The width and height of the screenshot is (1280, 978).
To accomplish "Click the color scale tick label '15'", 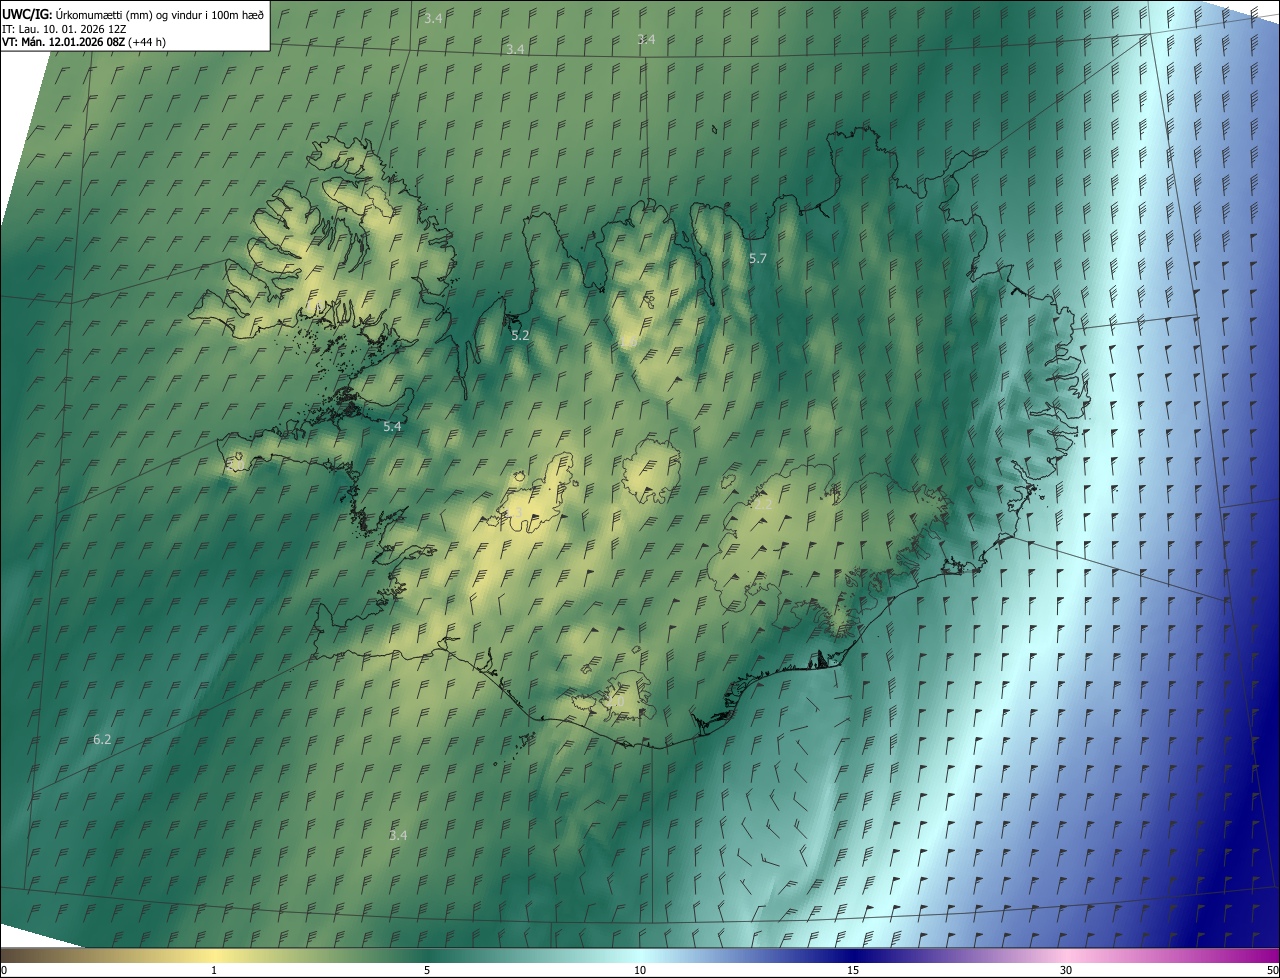I will coord(853,970).
